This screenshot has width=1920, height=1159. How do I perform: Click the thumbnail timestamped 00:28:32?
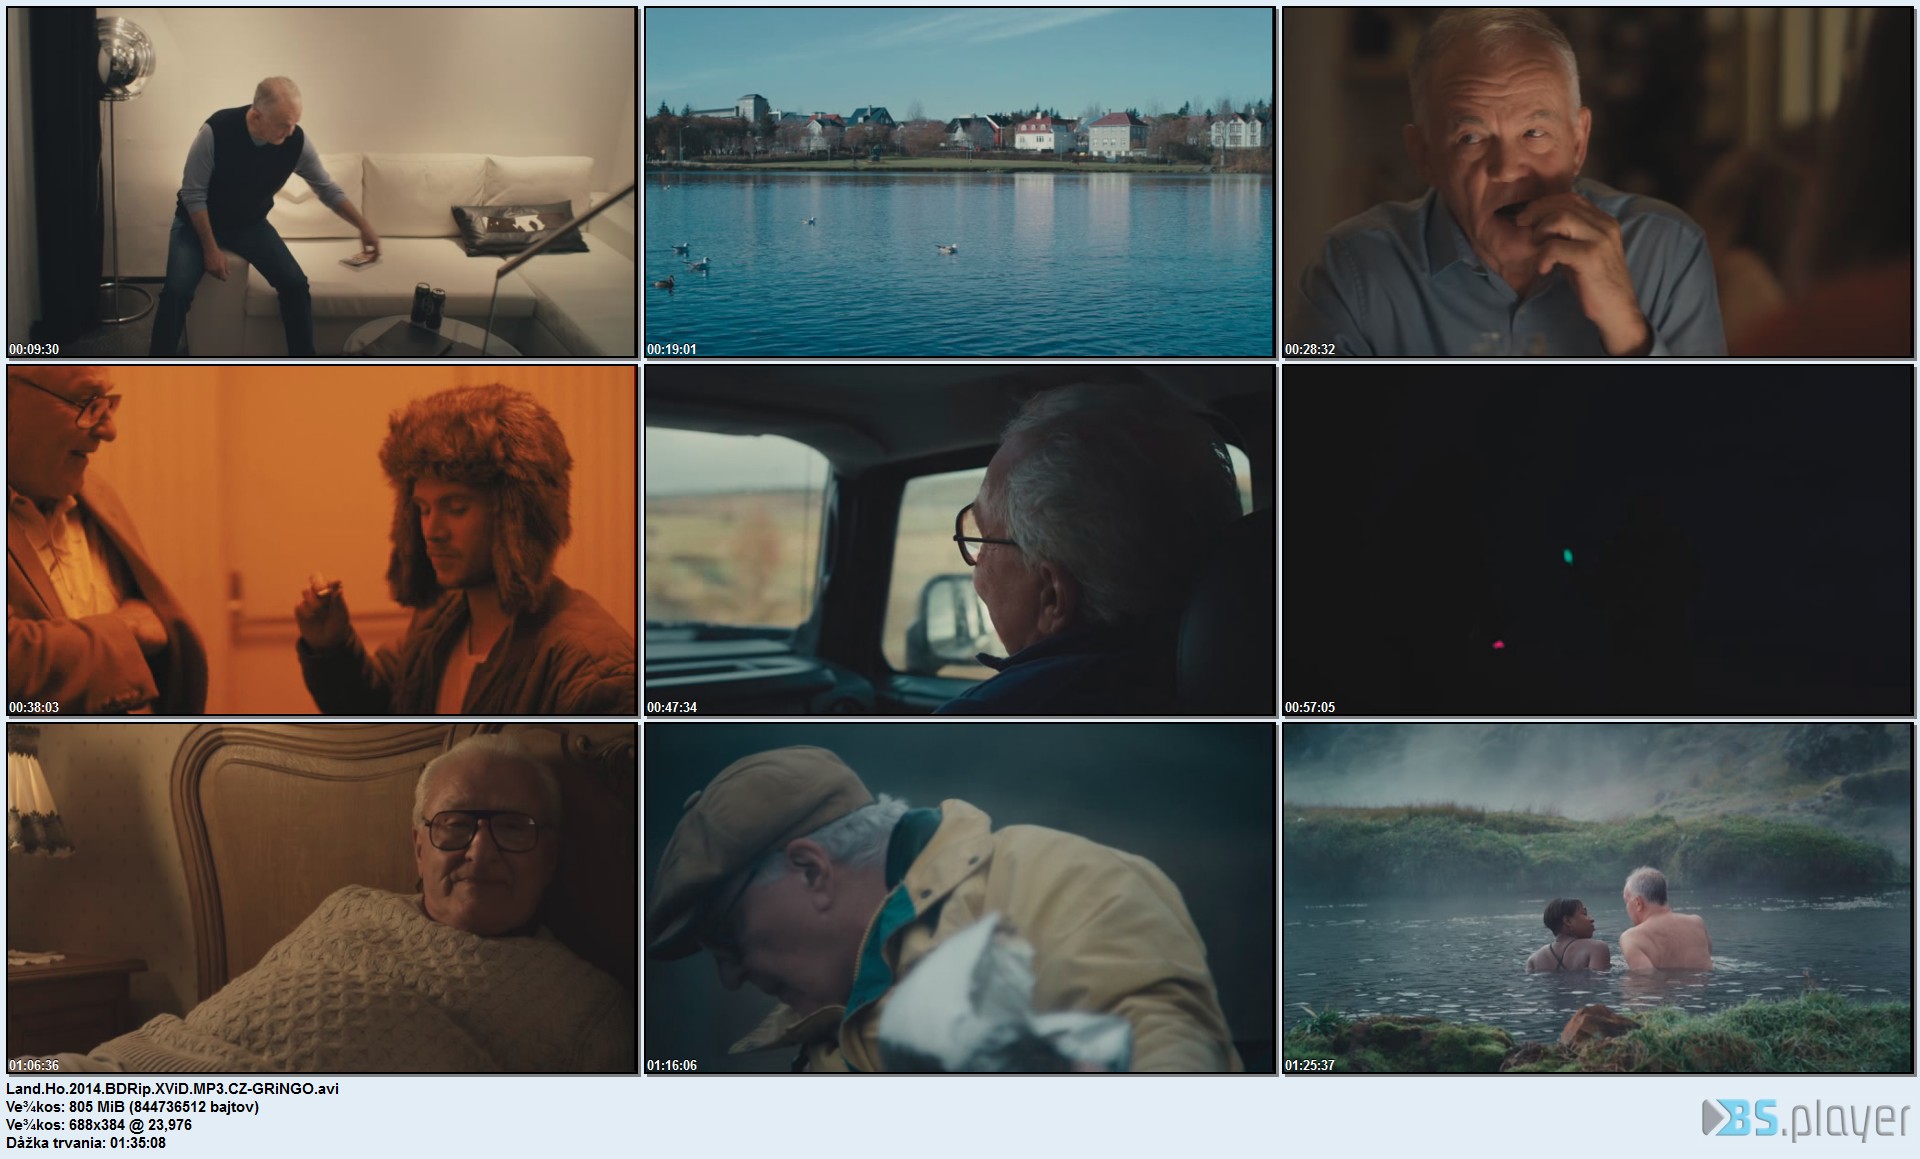click(x=1597, y=182)
